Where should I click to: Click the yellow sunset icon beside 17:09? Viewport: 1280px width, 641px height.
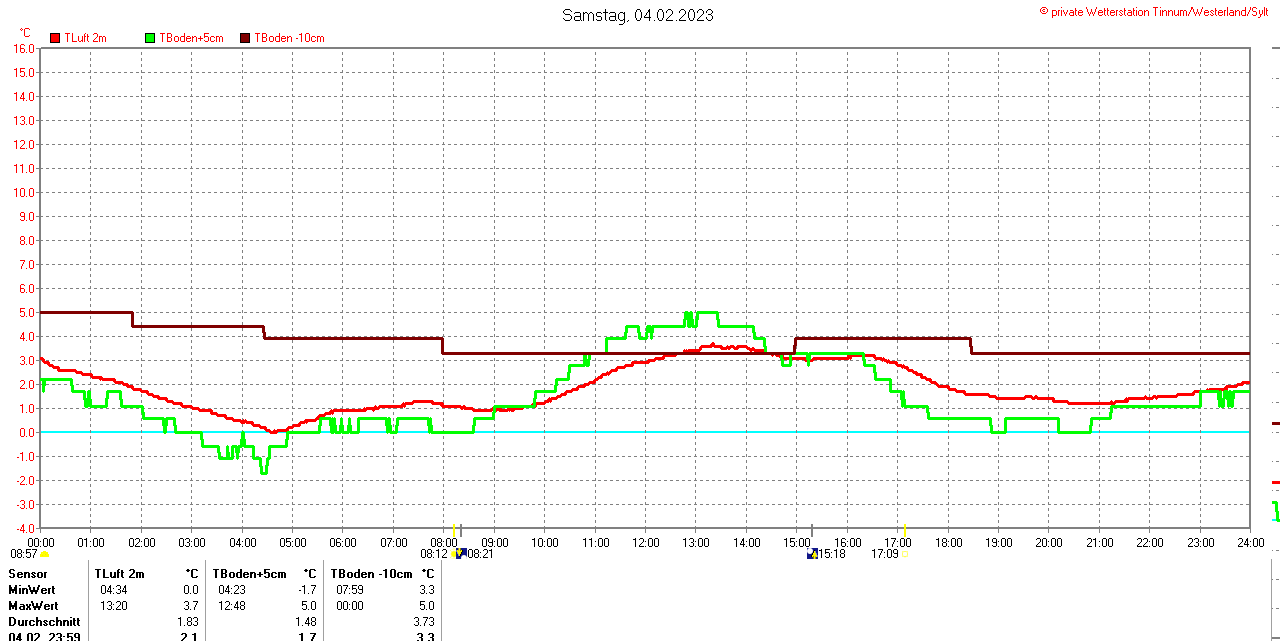point(905,554)
